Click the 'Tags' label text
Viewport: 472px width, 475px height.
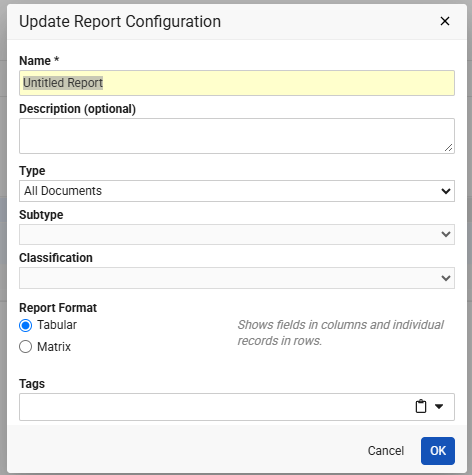pyautogui.click(x=32, y=384)
